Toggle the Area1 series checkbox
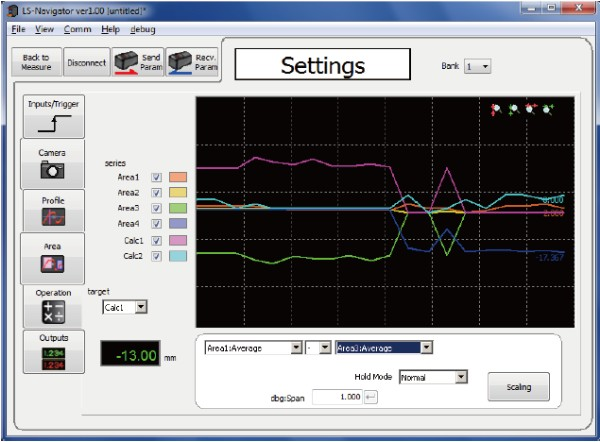 click(156, 177)
